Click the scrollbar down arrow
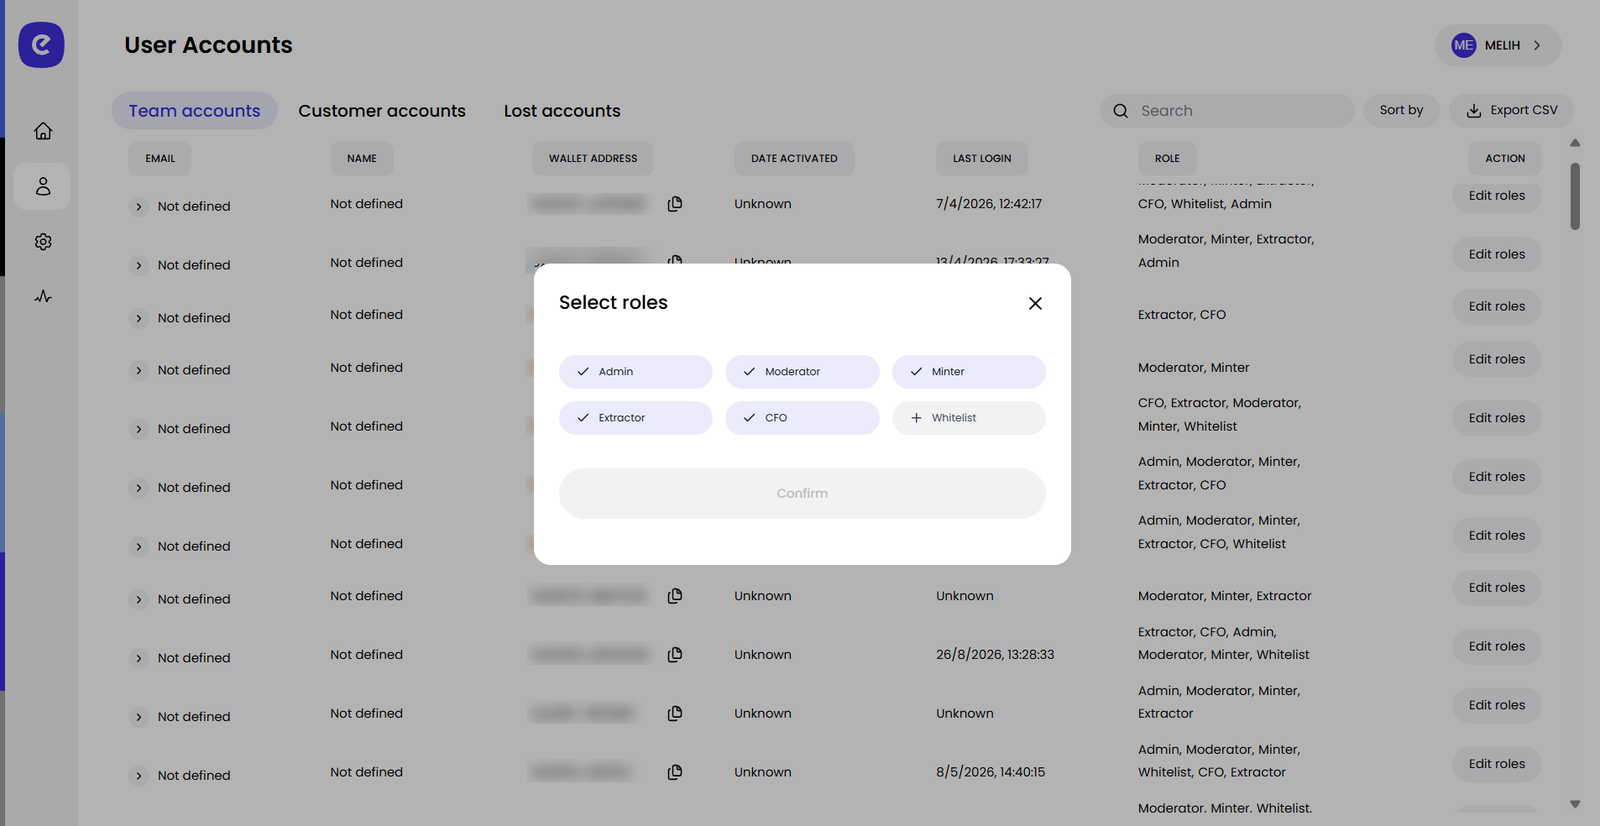This screenshot has height=826, width=1600. [x=1575, y=804]
